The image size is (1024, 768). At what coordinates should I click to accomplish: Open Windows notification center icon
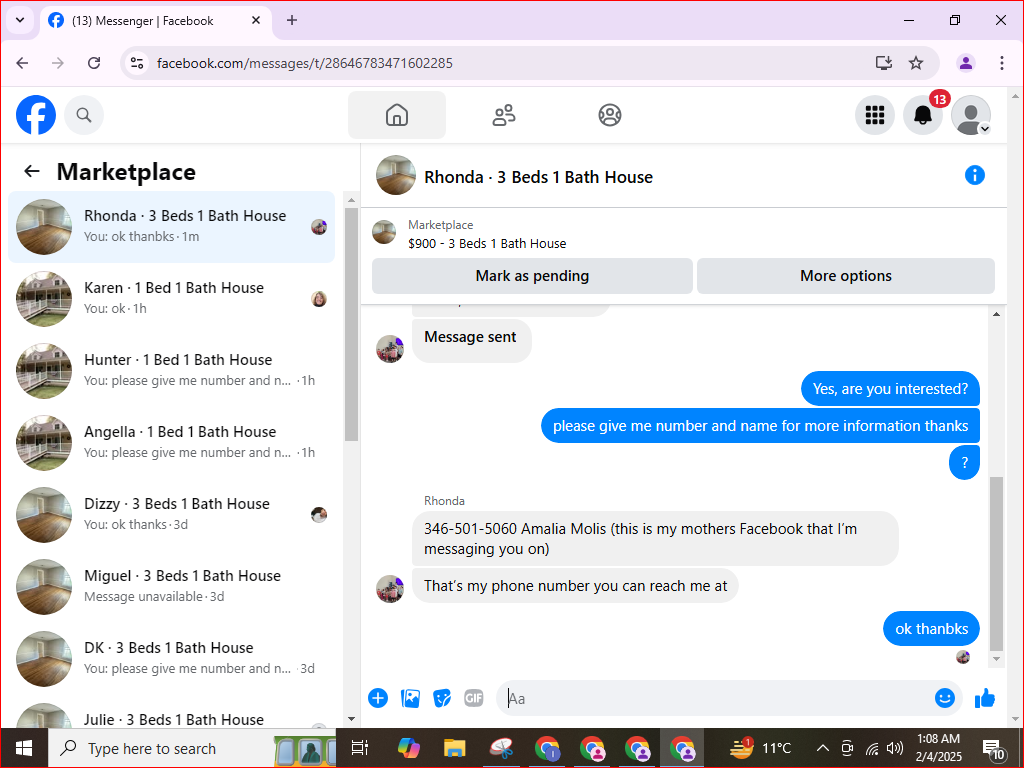pos(993,749)
